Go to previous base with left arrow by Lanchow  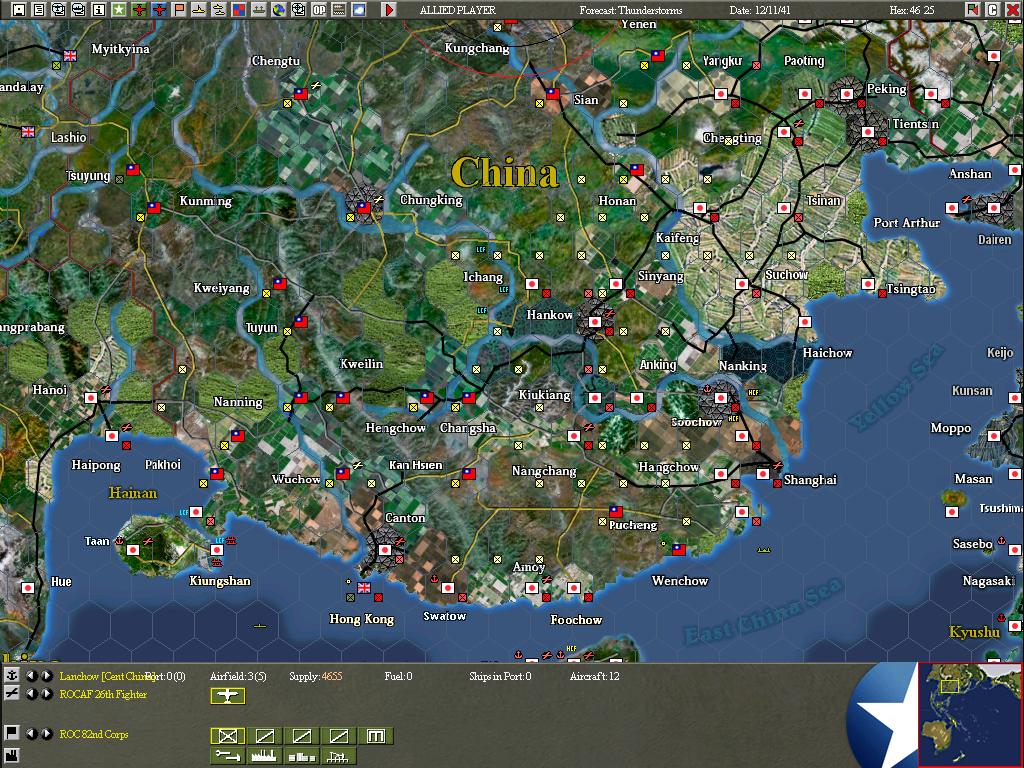point(32,676)
